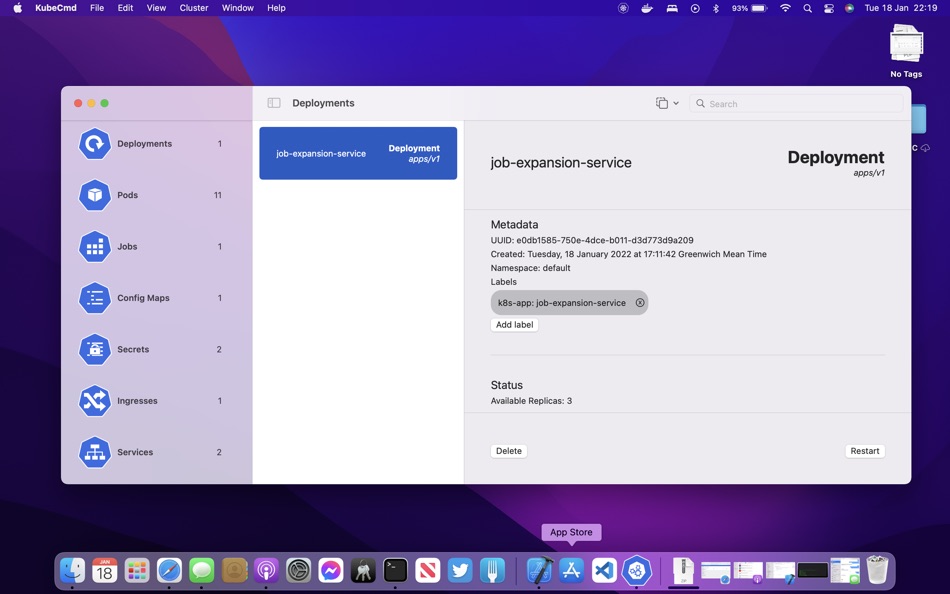950x594 pixels.
Task: Open the Services section in sidebar
Action: (150, 452)
